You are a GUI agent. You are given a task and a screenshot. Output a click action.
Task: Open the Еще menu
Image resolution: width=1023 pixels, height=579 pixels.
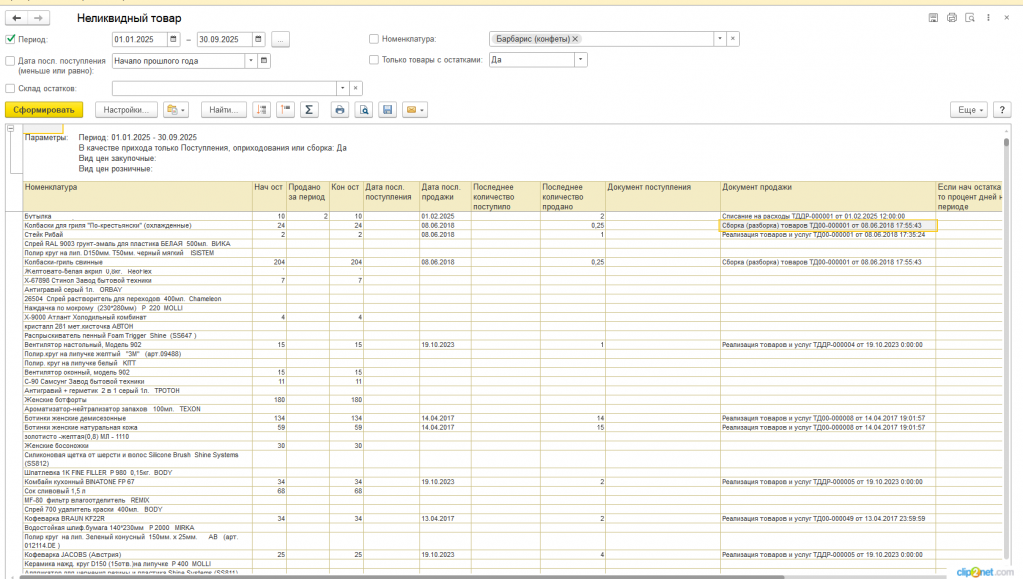tap(970, 110)
